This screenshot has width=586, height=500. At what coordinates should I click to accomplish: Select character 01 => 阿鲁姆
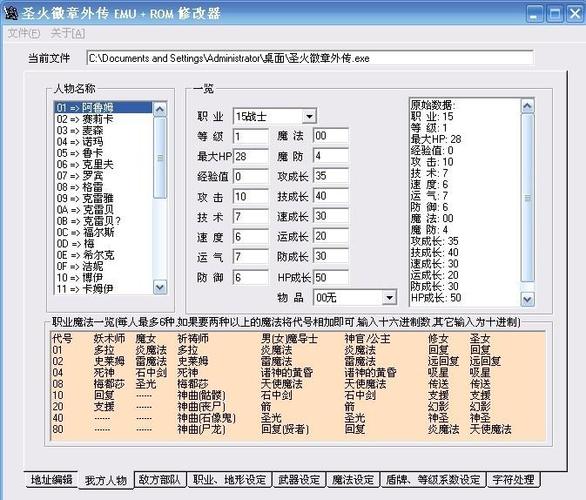[104, 108]
